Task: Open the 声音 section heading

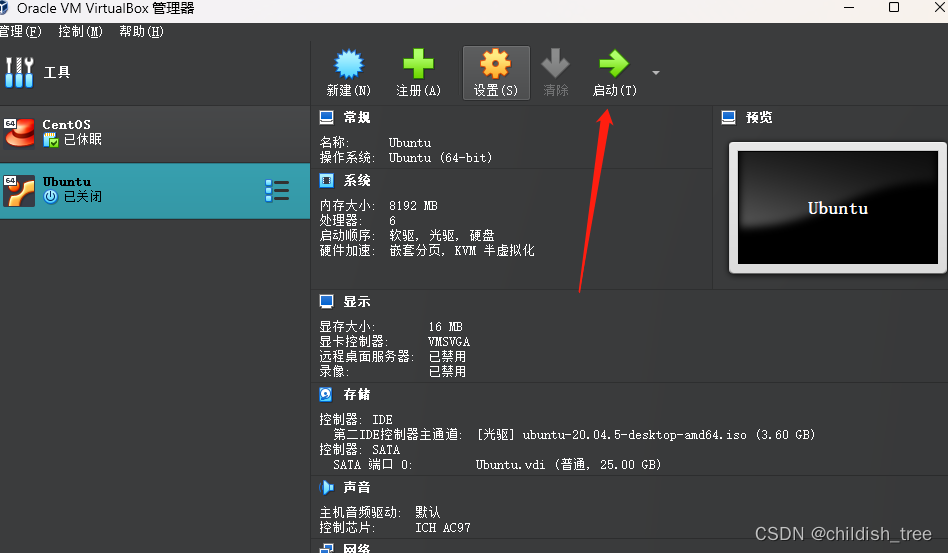Action: pos(357,487)
